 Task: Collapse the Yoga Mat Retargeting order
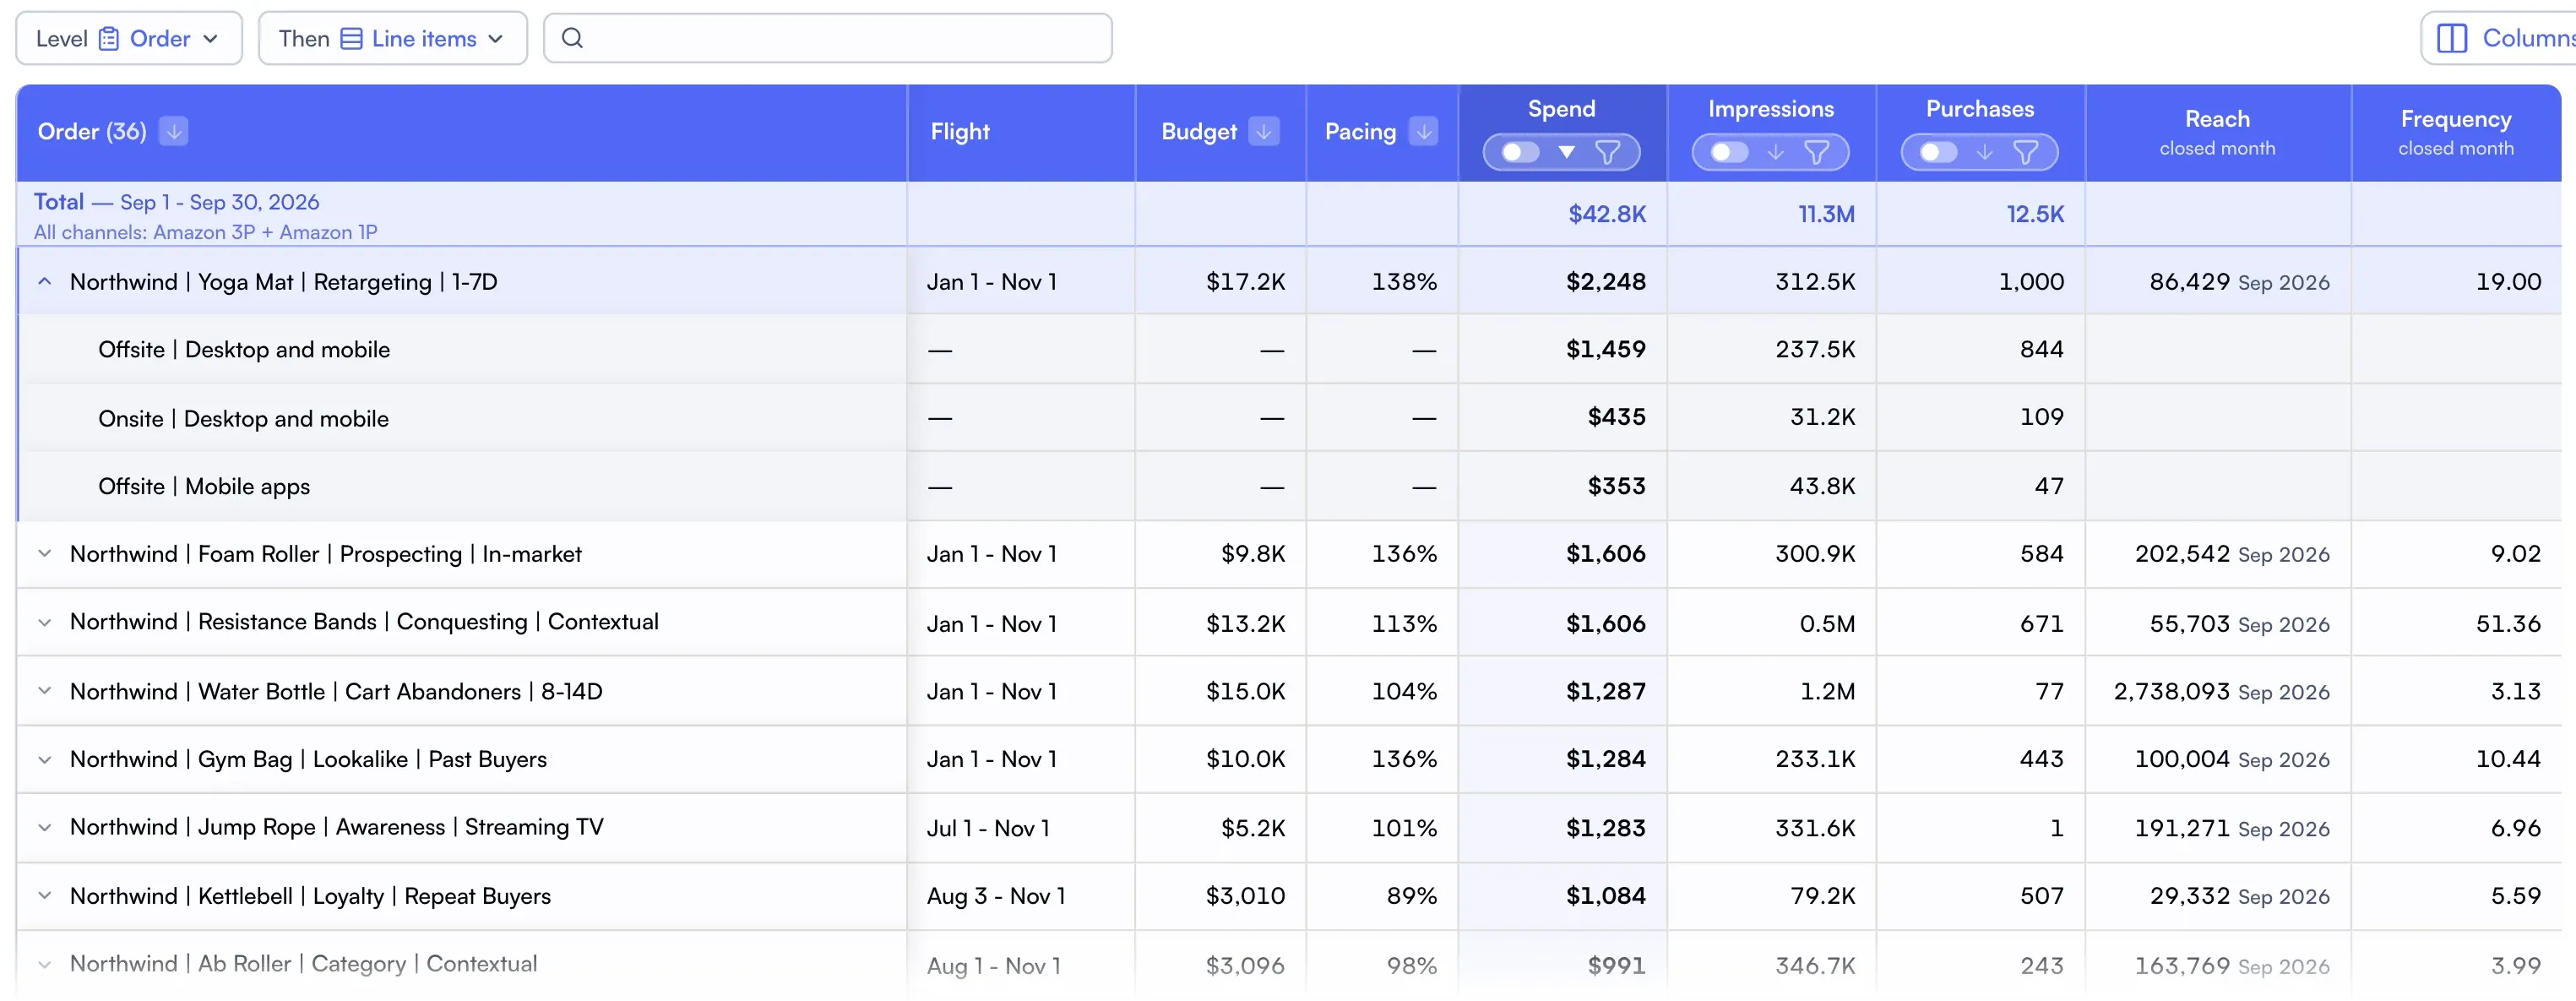click(x=44, y=282)
